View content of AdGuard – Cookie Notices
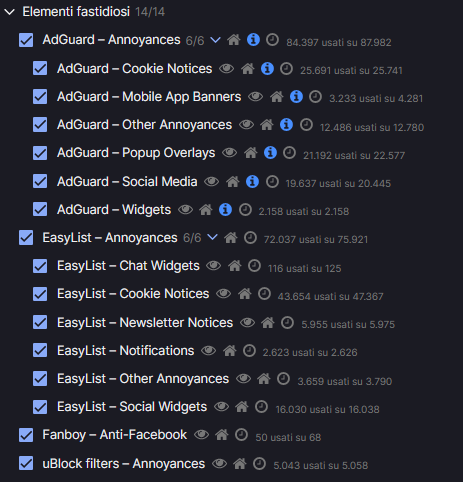 tap(226, 69)
